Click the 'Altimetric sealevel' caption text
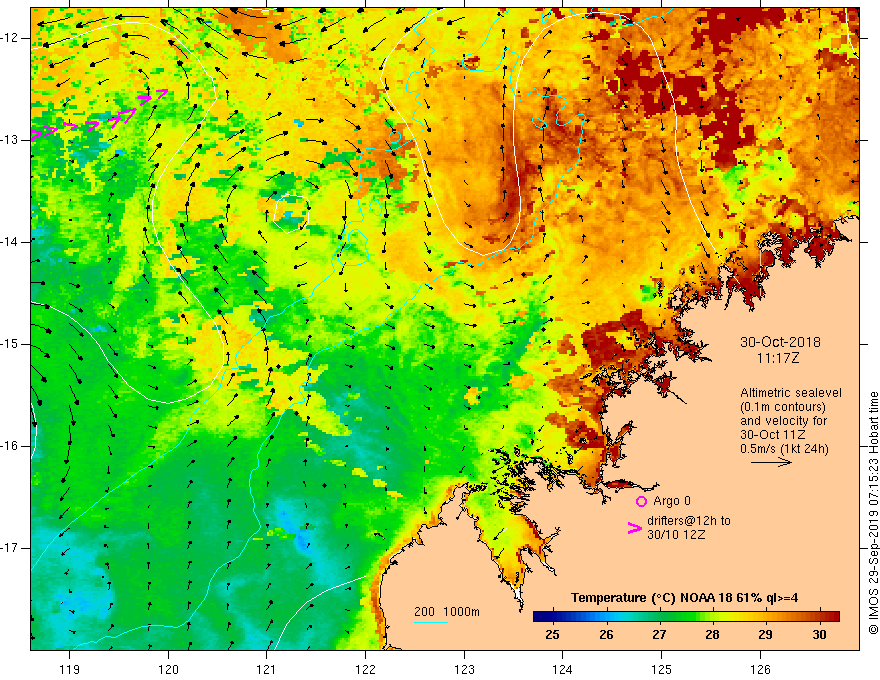This screenshot has width=880, height=680. point(791,393)
